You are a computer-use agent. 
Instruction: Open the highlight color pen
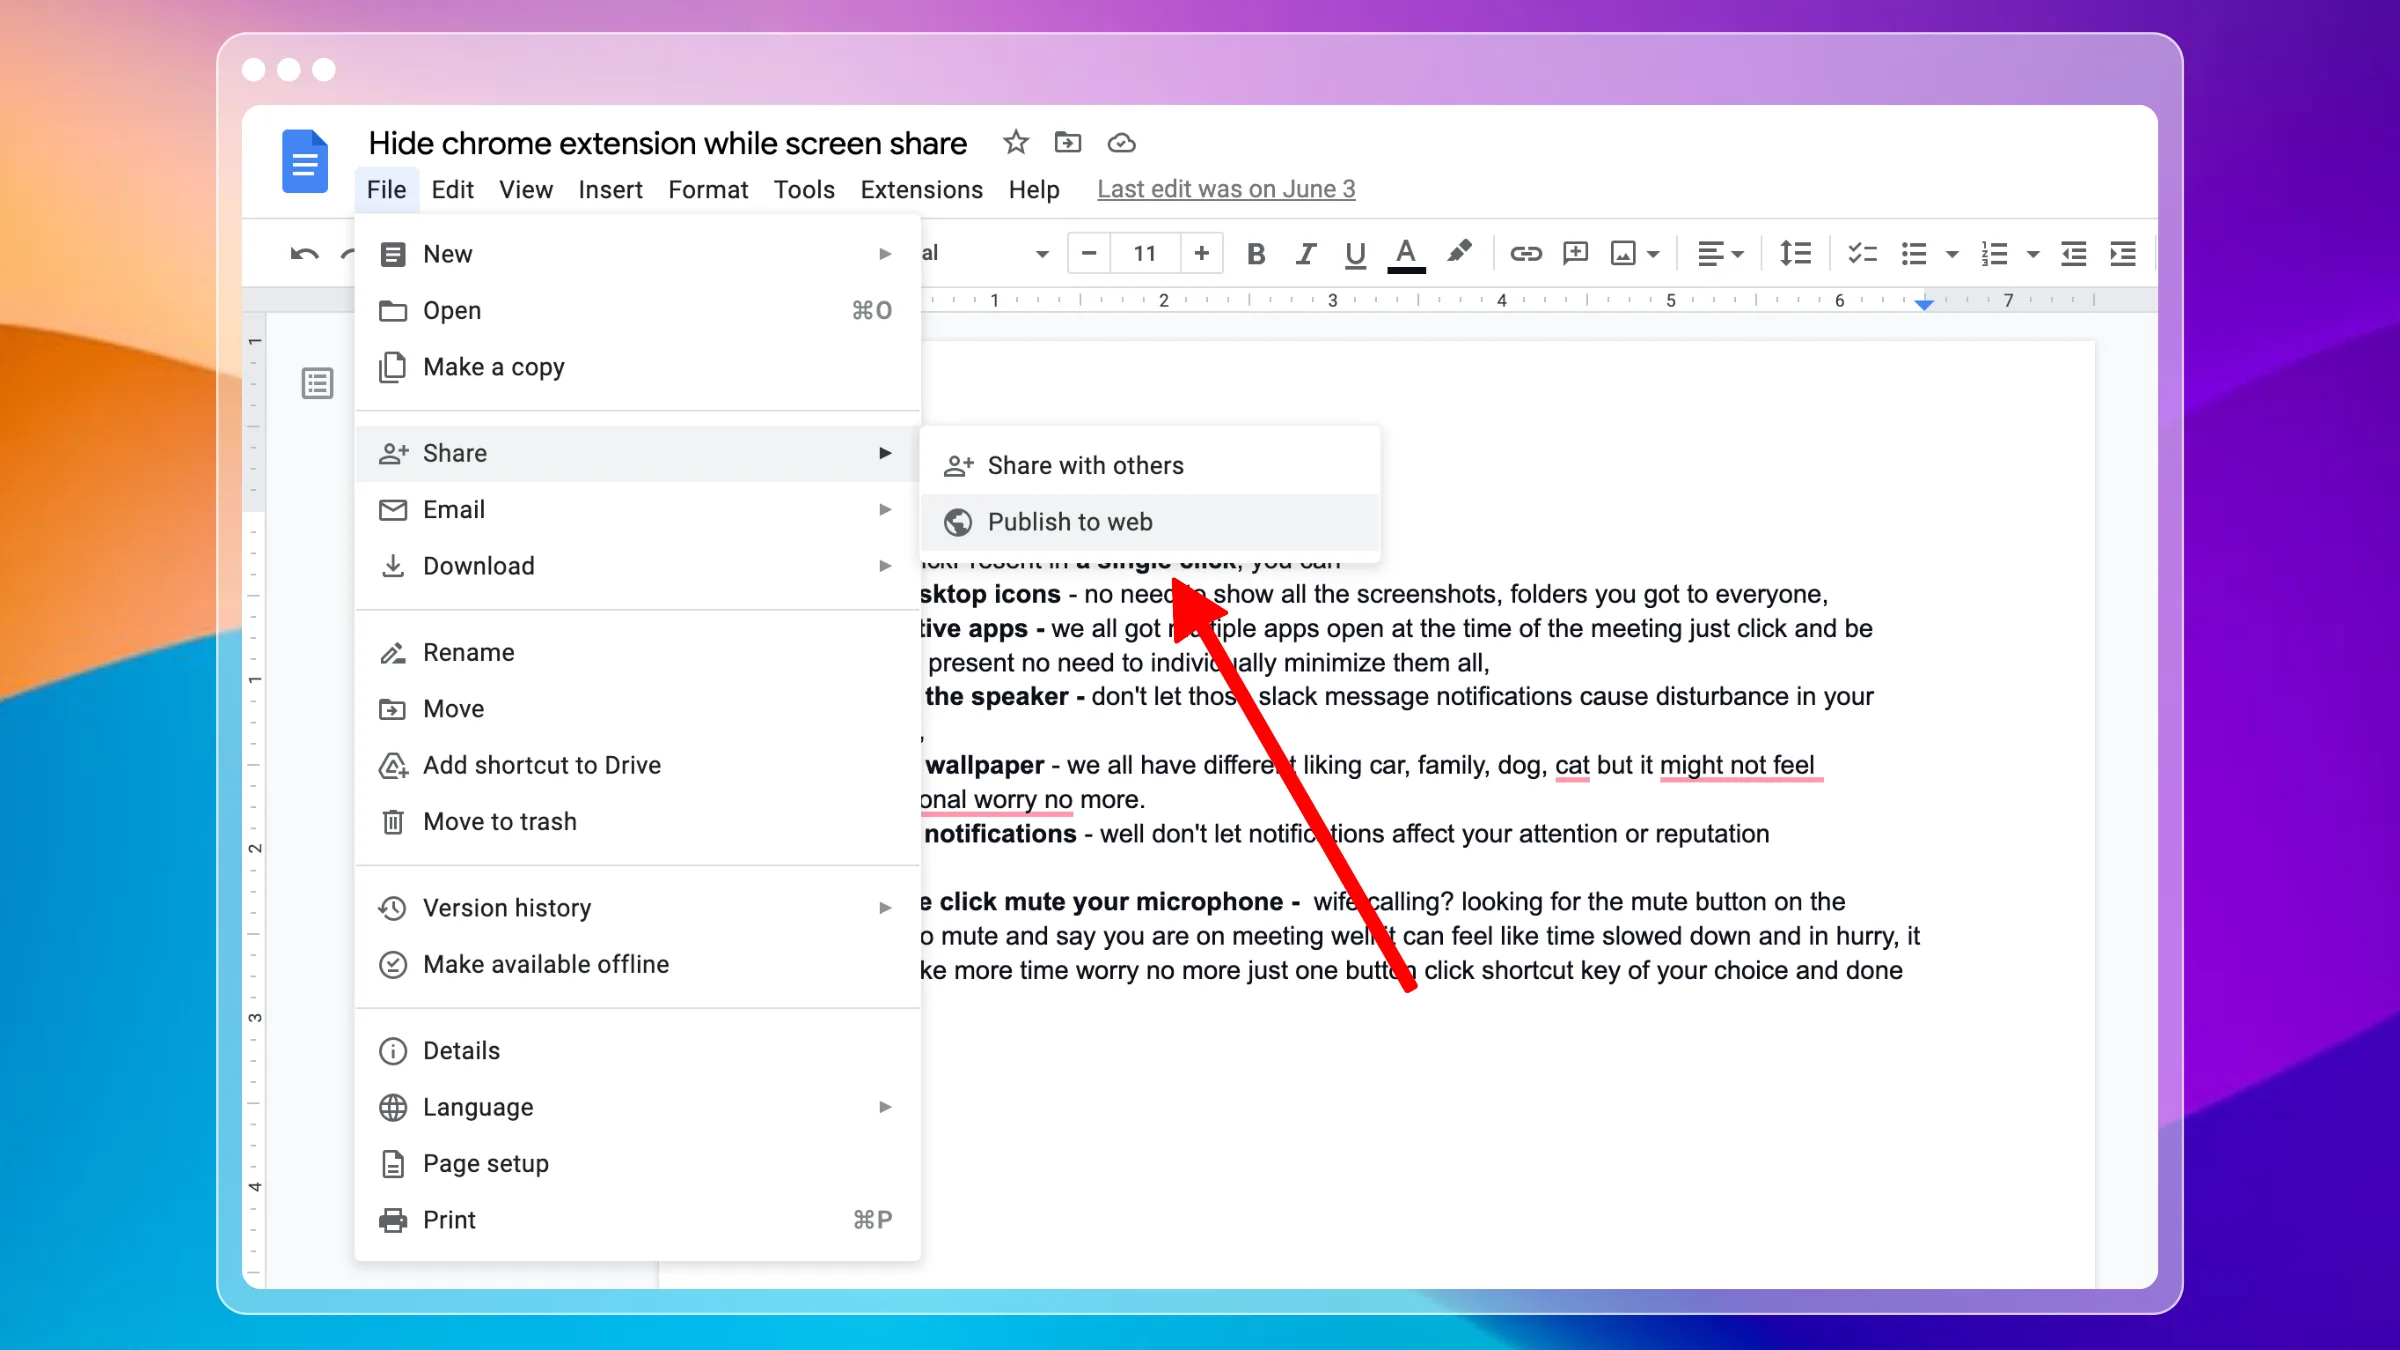(x=1459, y=252)
